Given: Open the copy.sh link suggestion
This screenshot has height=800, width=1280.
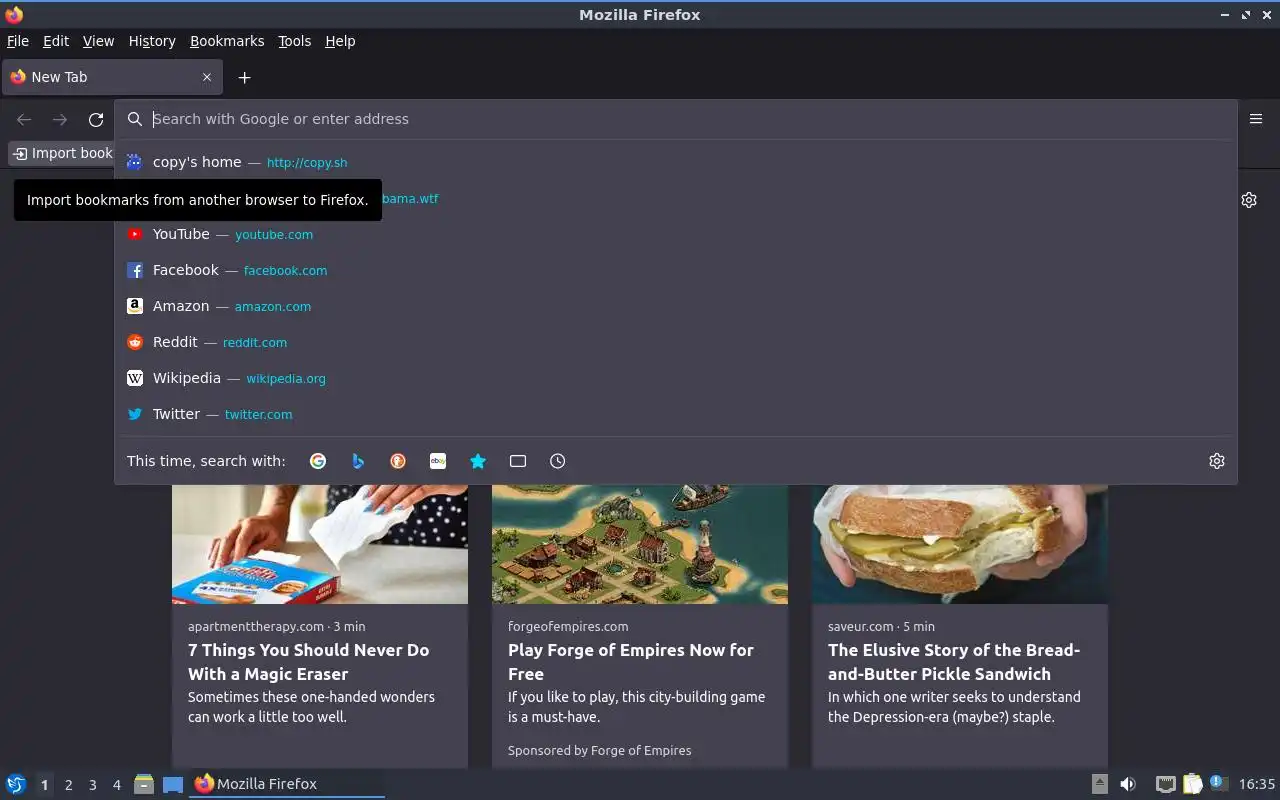Looking at the screenshot, I should click(307, 163).
